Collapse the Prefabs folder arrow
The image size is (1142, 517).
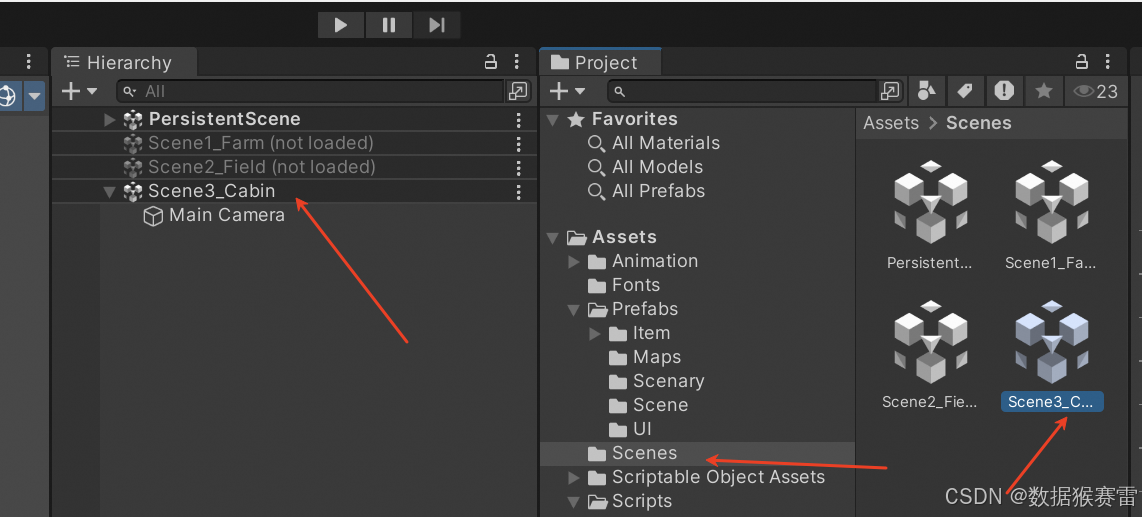point(574,309)
